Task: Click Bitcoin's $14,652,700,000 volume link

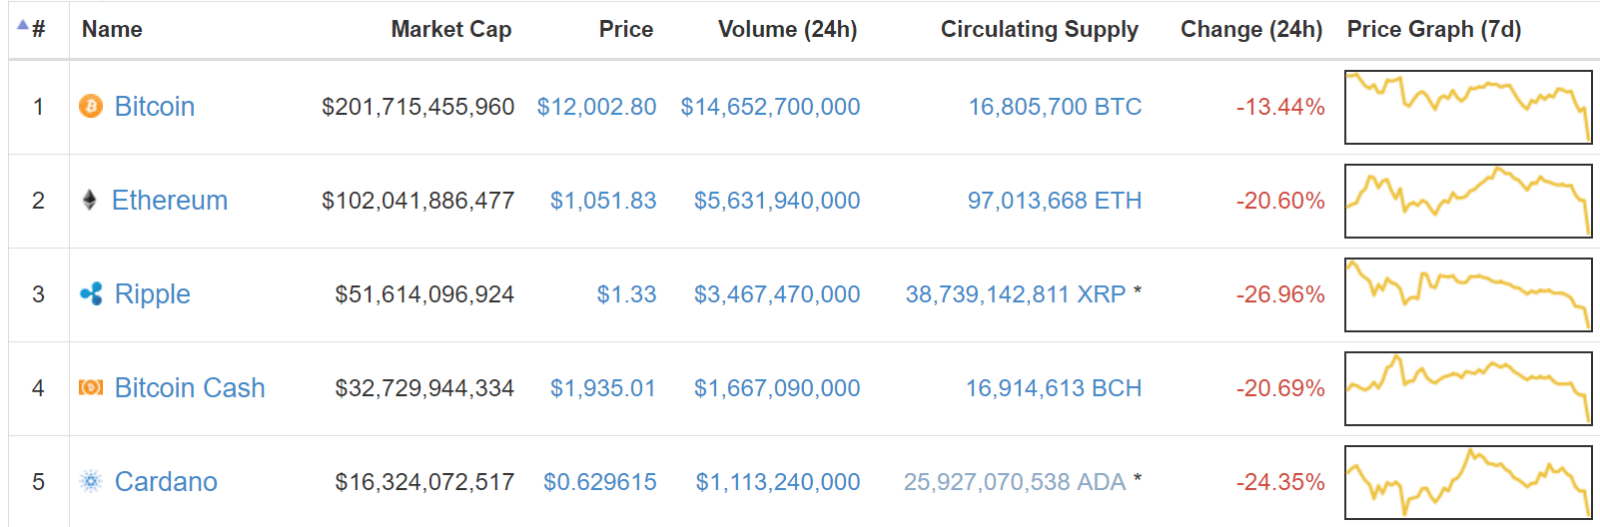Action: 770,106
